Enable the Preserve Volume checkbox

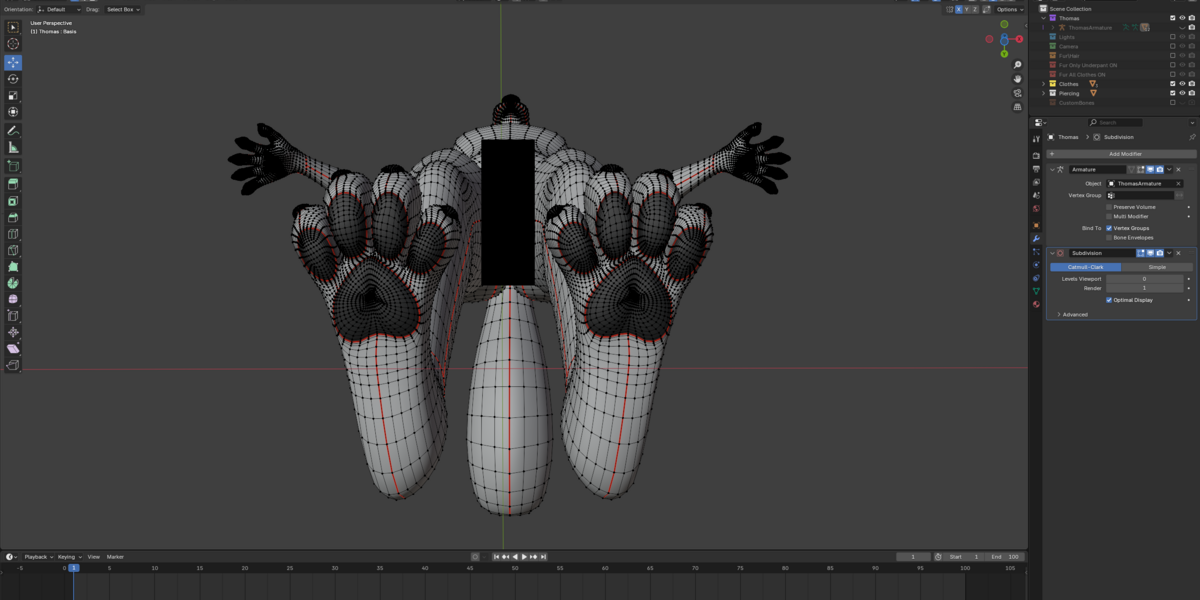1109,207
